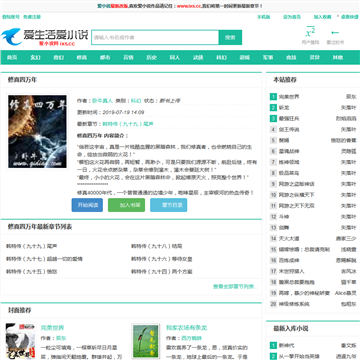Click the 修真四万年 book cover image
The image size is (360, 360).
click(37, 131)
